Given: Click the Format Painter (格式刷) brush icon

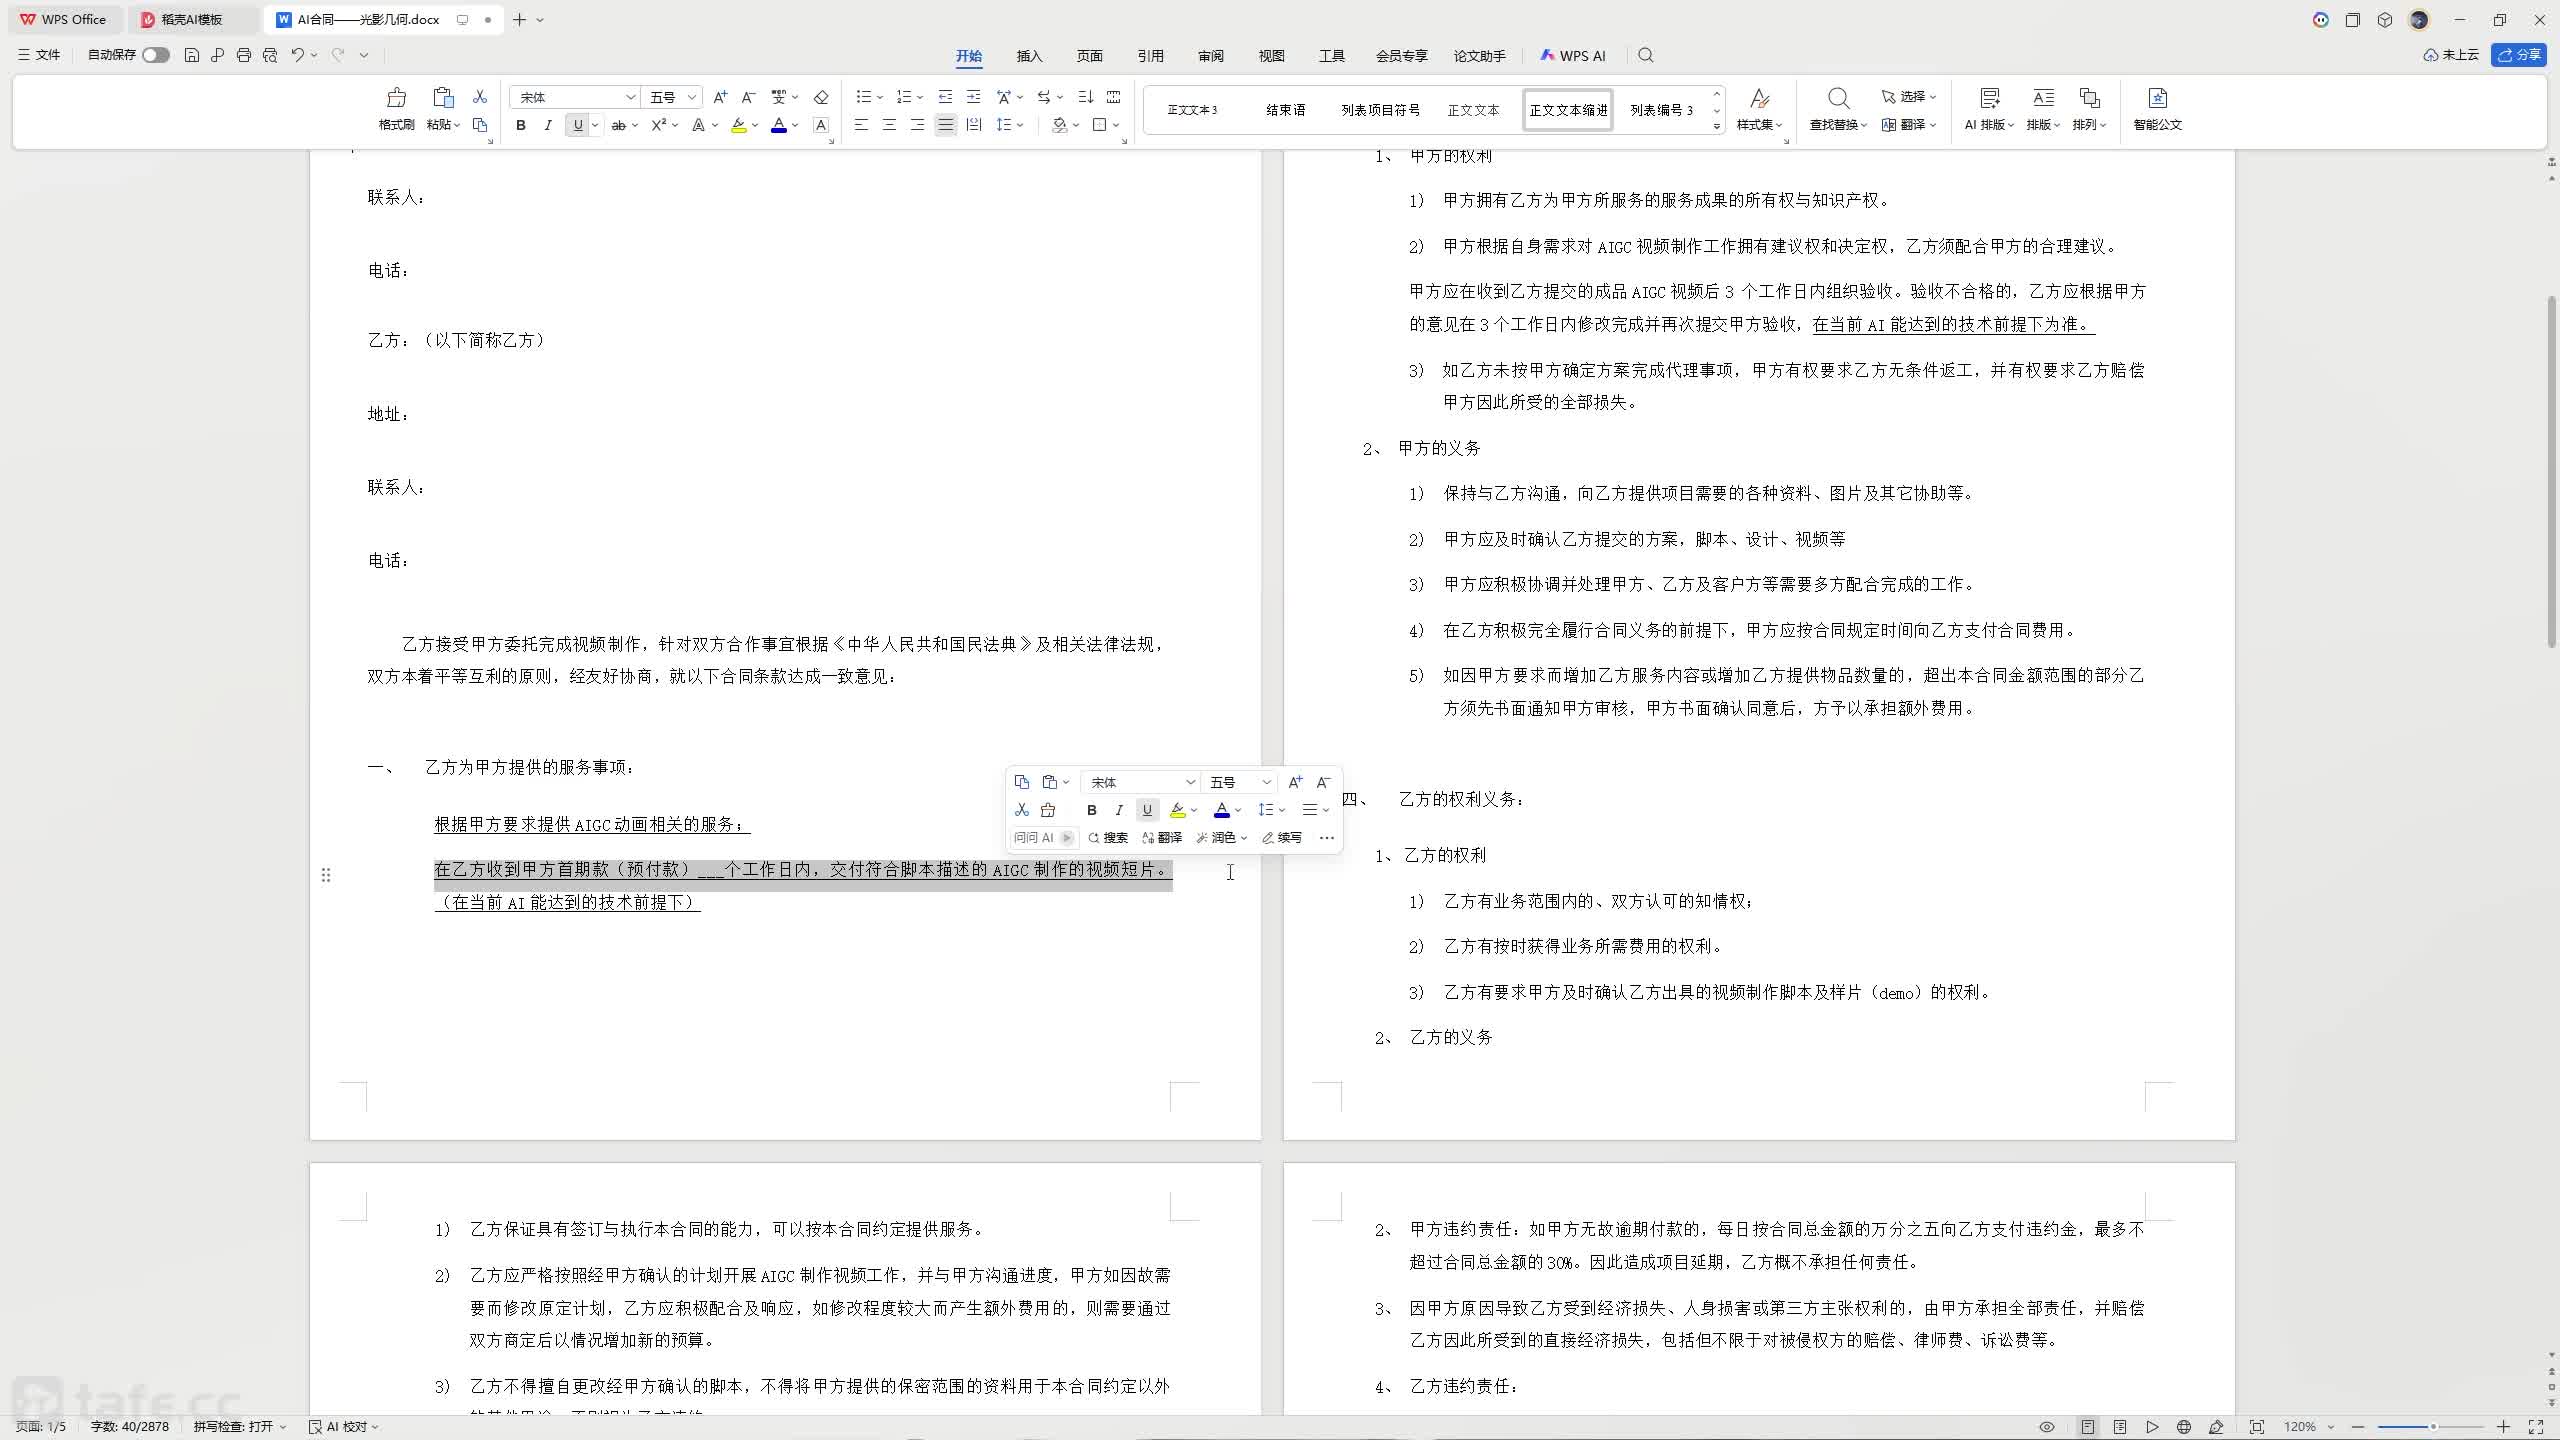Looking at the screenshot, I should [396, 98].
